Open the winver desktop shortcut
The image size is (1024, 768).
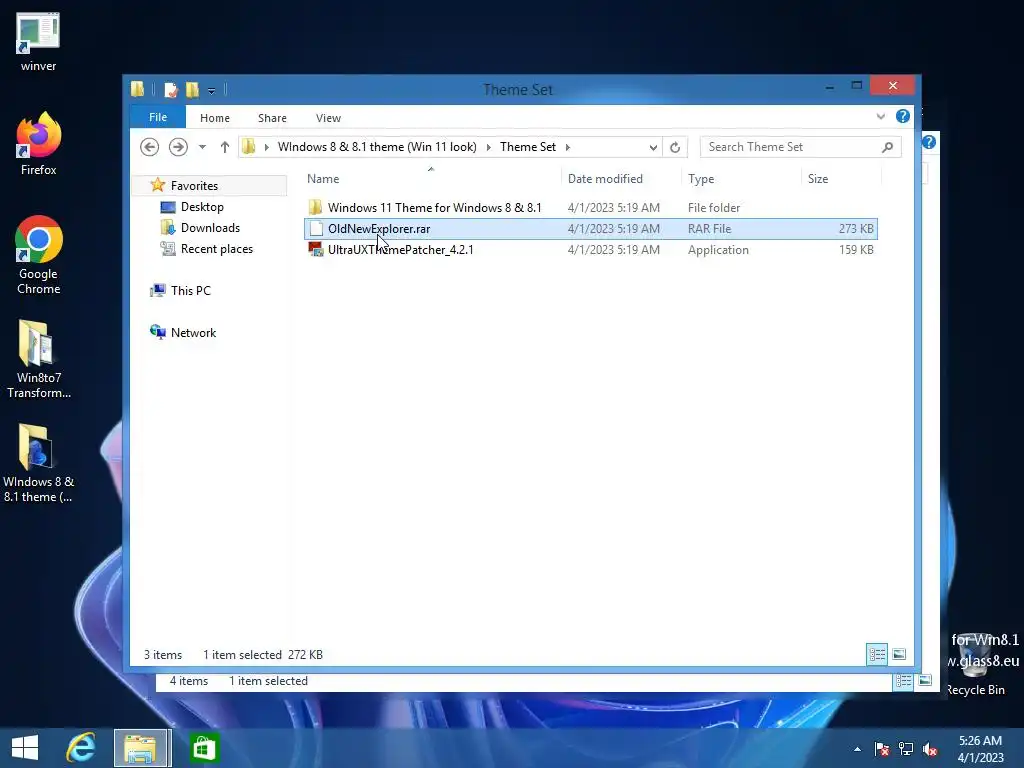[x=38, y=41]
